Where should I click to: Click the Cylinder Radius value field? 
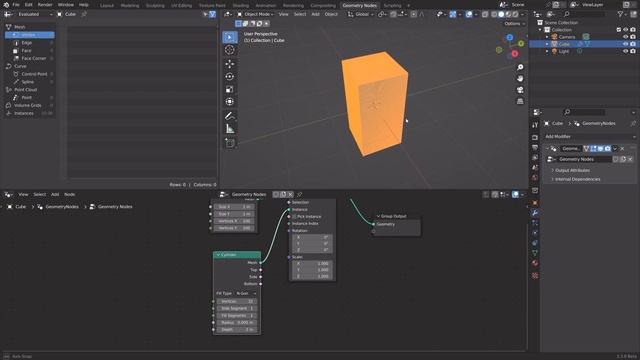coord(237,322)
